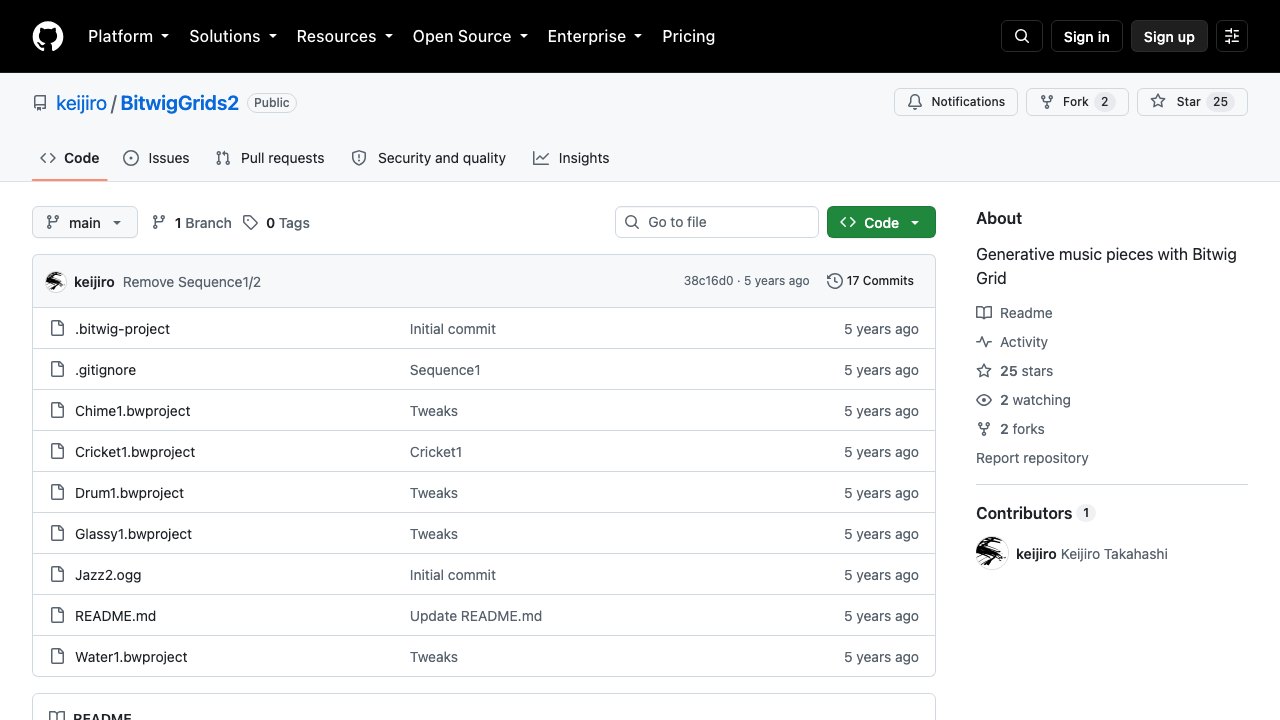Viewport: 1280px width, 720px height.
Task: Open the Activity link in About
Action: click(x=1012, y=342)
